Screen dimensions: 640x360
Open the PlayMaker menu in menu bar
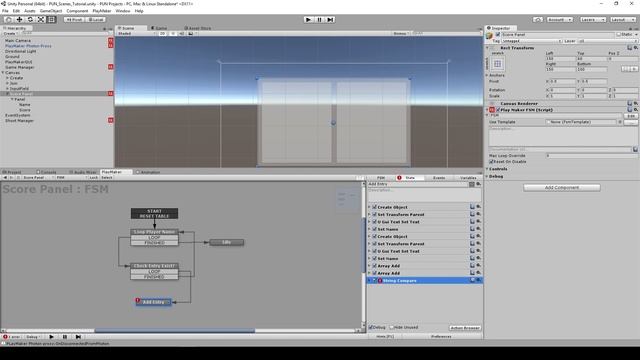click(102, 11)
